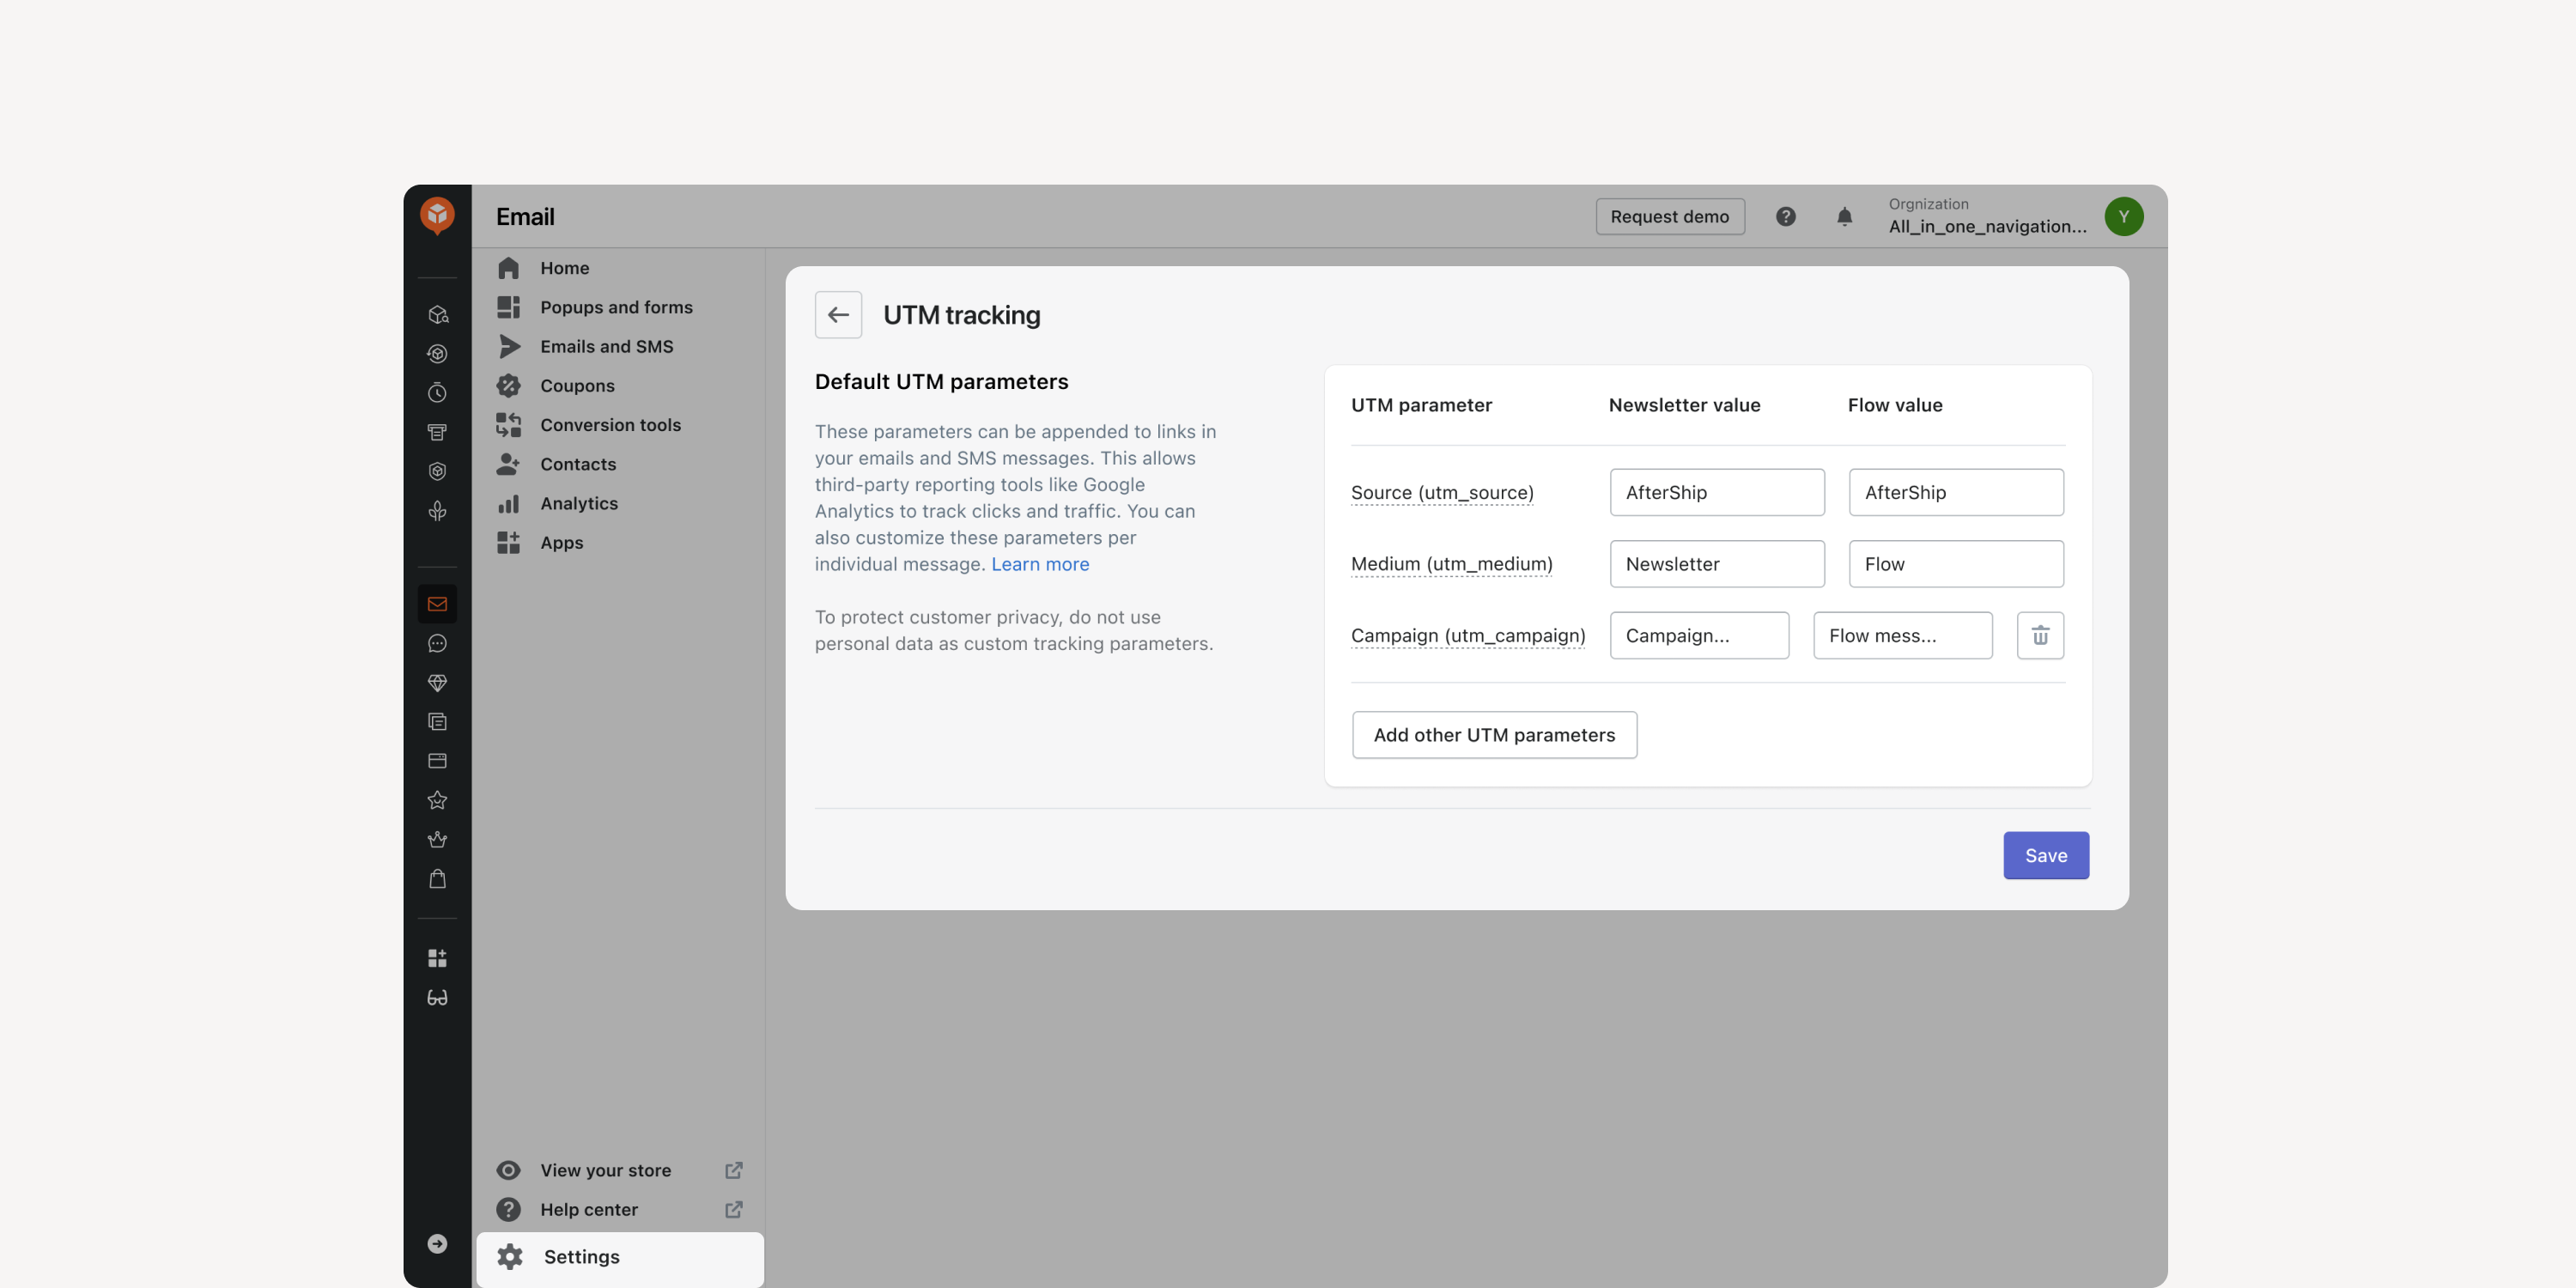The width and height of the screenshot is (2576, 1288).
Task: Open the chat bubble icon in dark sidebar
Action: coord(437,643)
